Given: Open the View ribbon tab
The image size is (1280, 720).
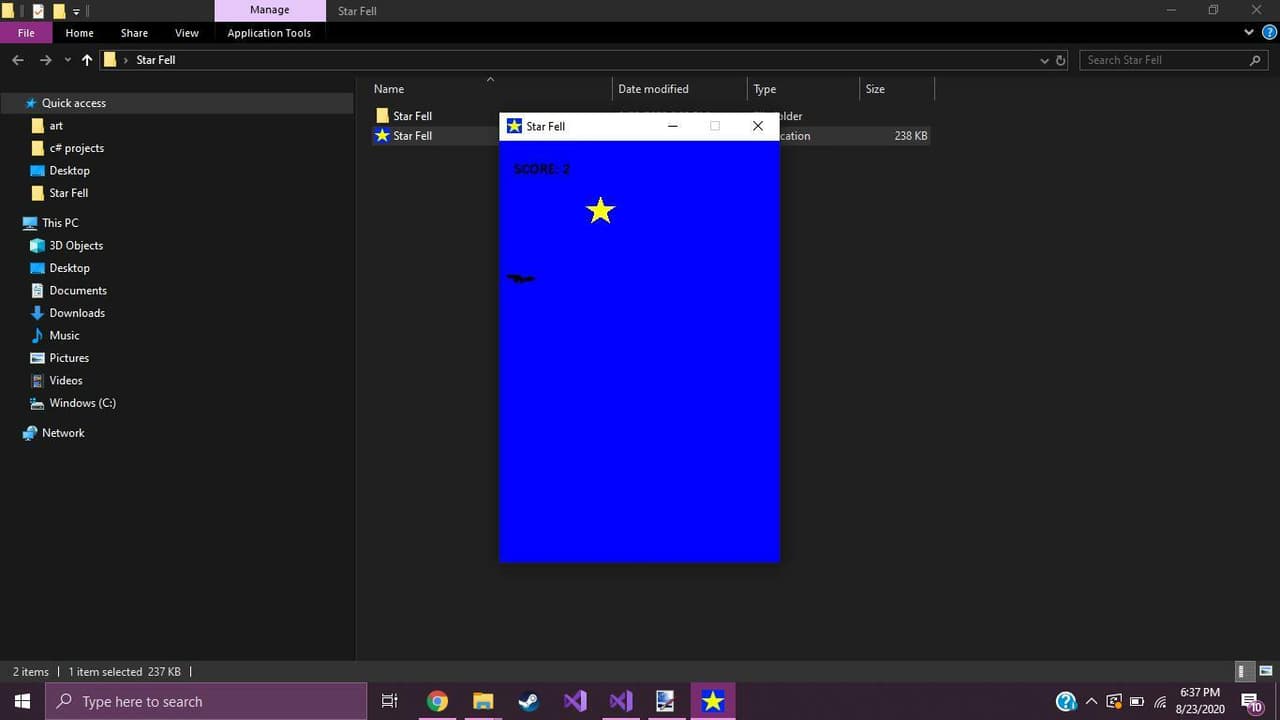Looking at the screenshot, I should point(187,33).
